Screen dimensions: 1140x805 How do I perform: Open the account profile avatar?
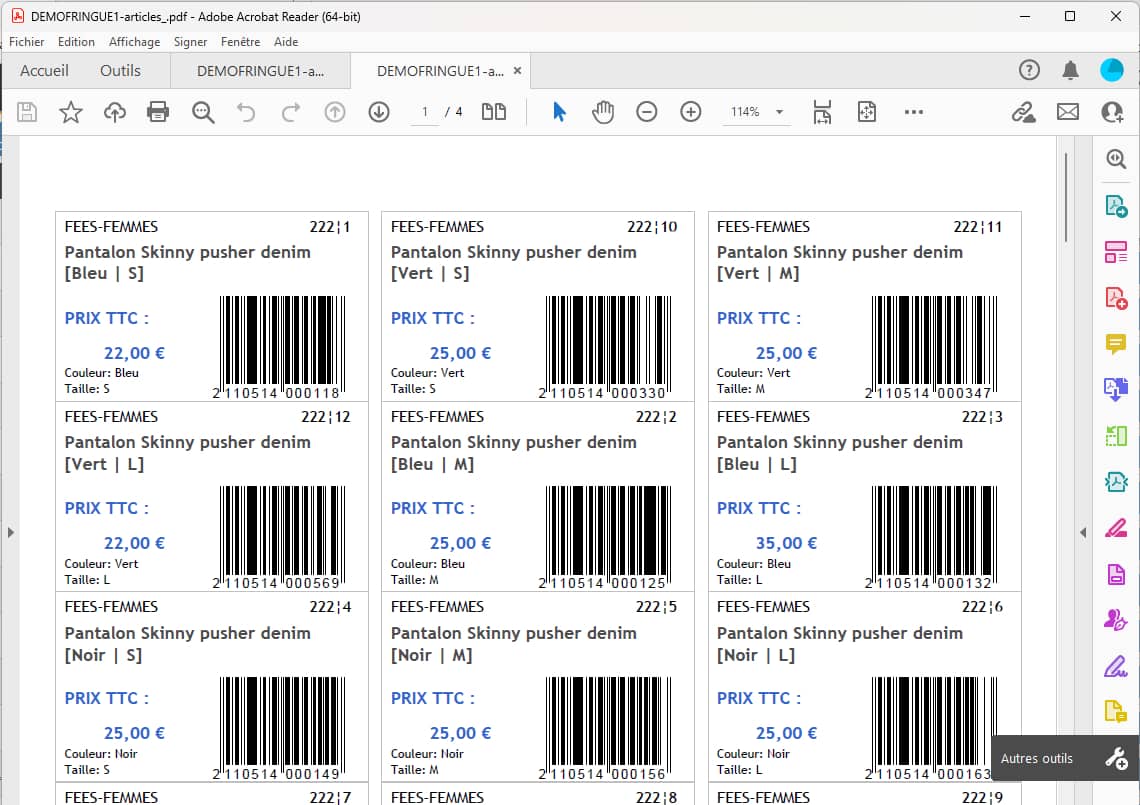1112,70
